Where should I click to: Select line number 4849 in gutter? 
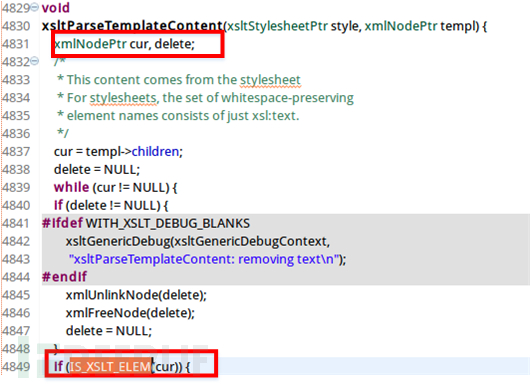click(16, 367)
